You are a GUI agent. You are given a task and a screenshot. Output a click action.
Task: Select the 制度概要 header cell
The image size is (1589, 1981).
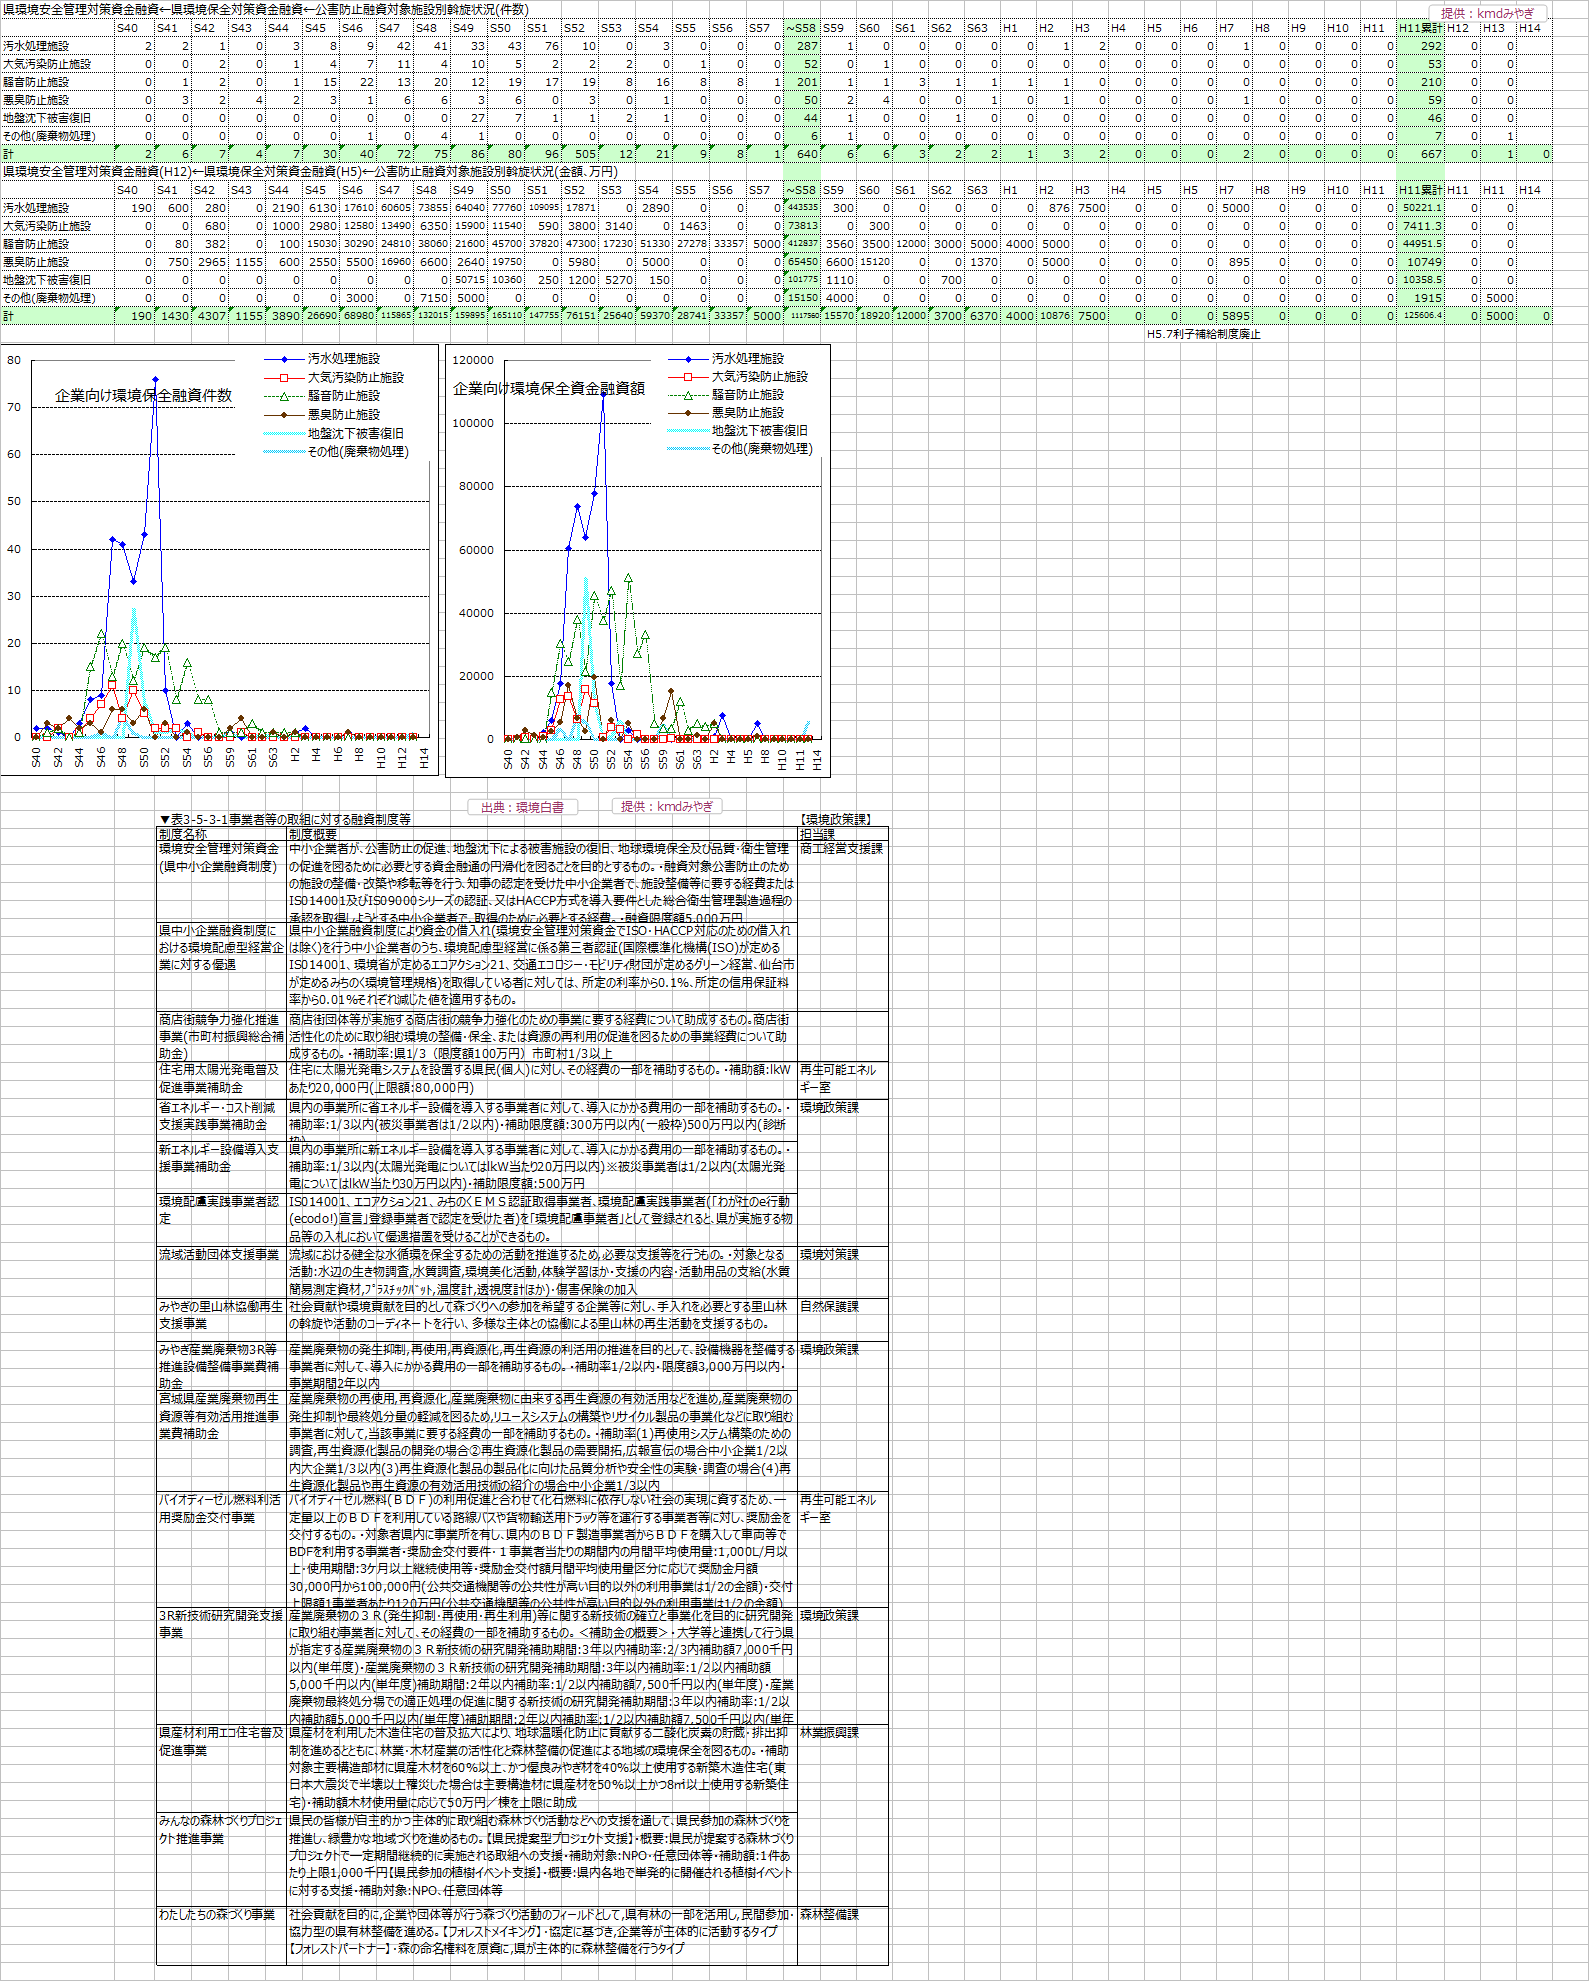click(542, 834)
